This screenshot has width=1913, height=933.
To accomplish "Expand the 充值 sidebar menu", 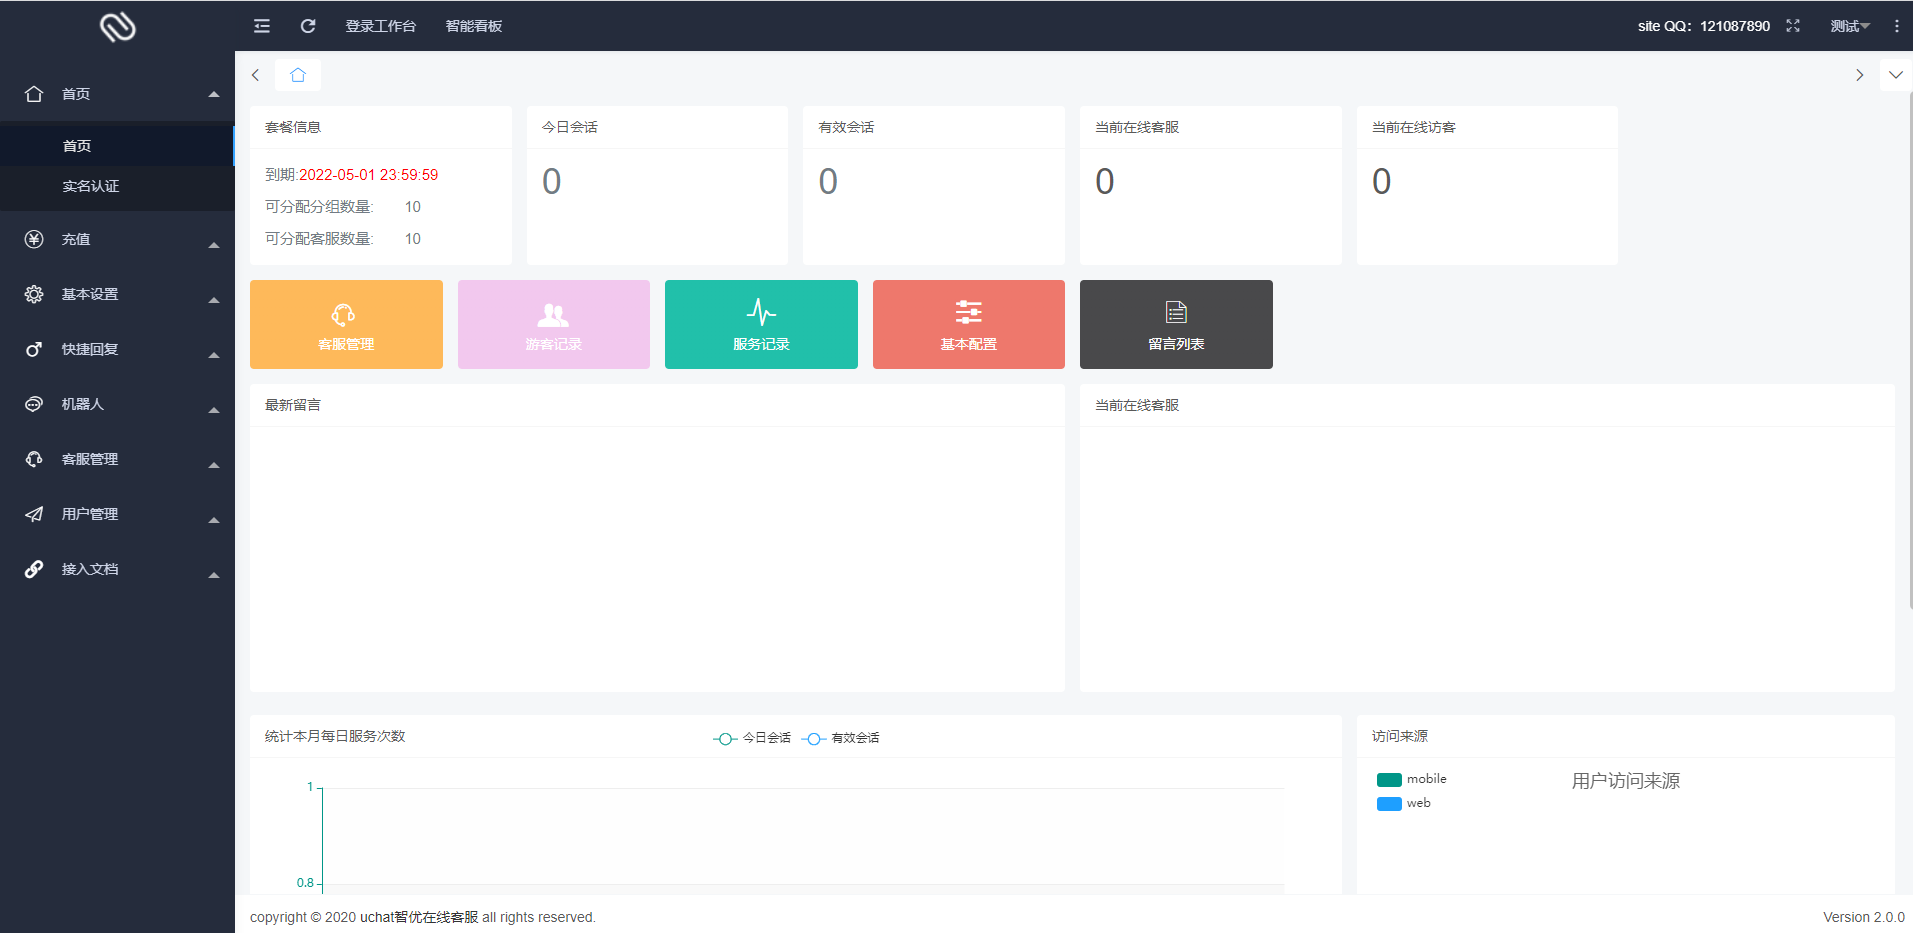I will coord(117,239).
